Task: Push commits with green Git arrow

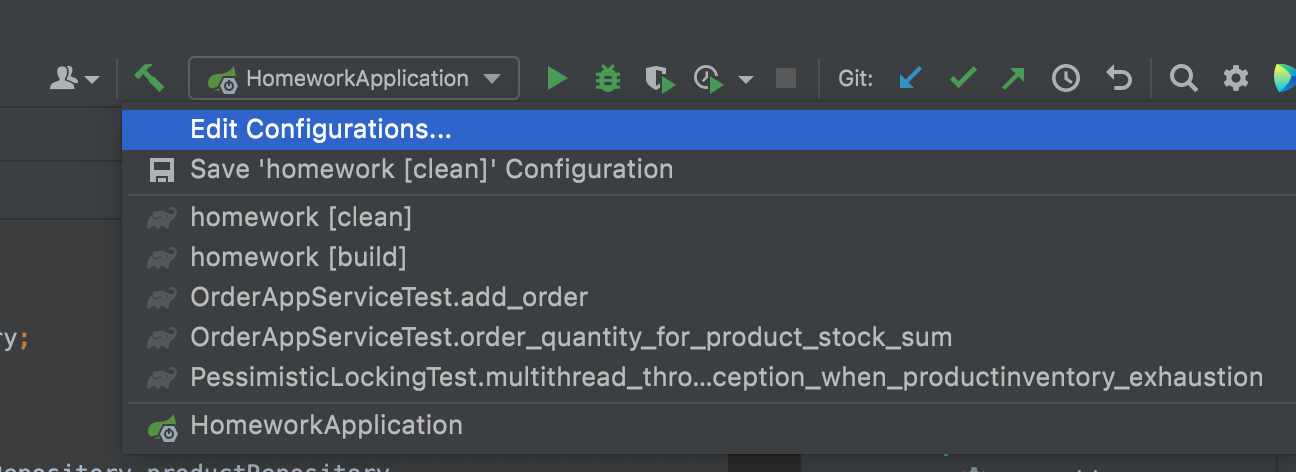Action: tap(1013, 78)
